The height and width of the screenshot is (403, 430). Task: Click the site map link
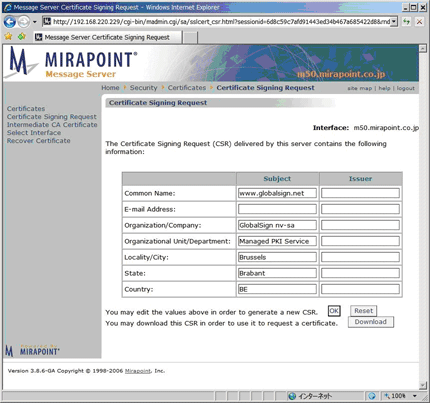(x=359, y=88)
